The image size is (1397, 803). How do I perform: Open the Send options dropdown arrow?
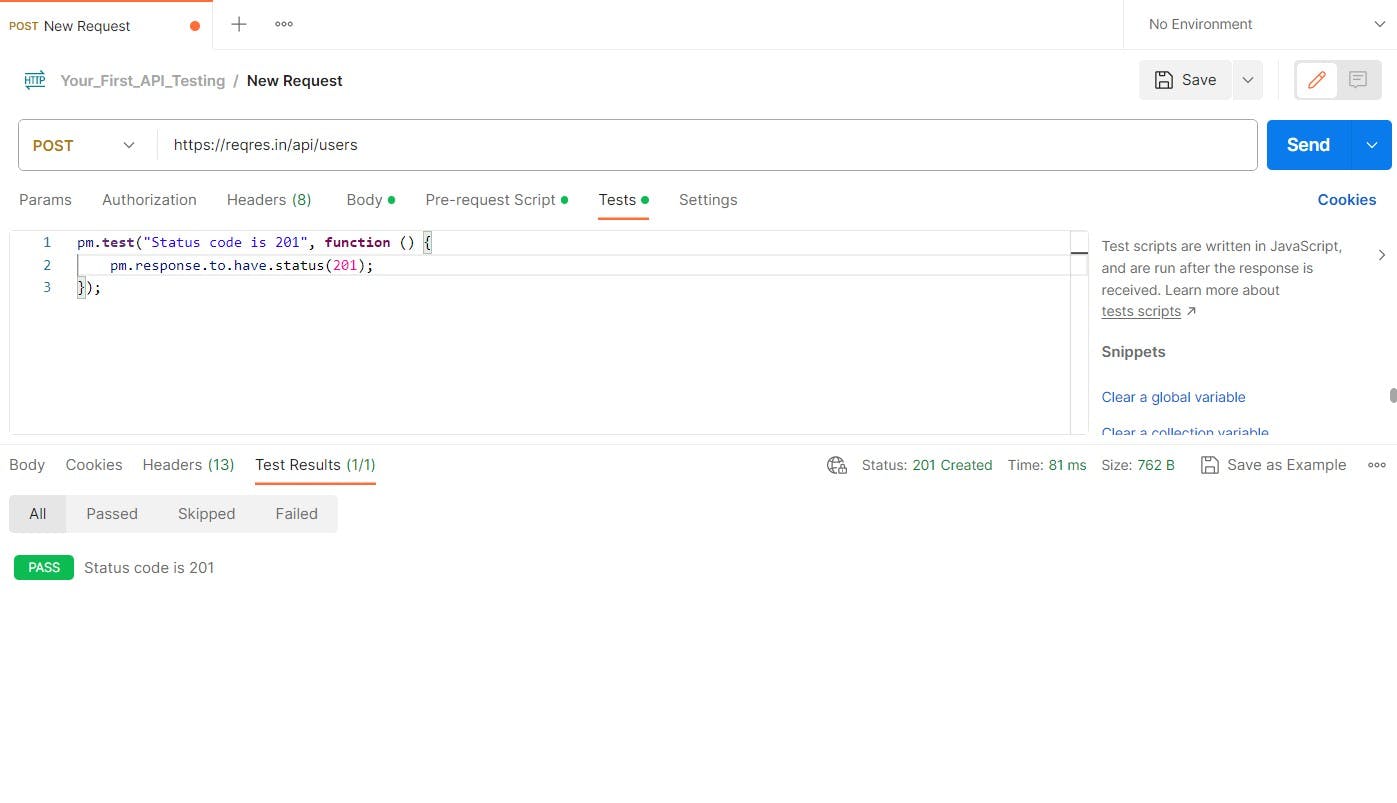1371,145
